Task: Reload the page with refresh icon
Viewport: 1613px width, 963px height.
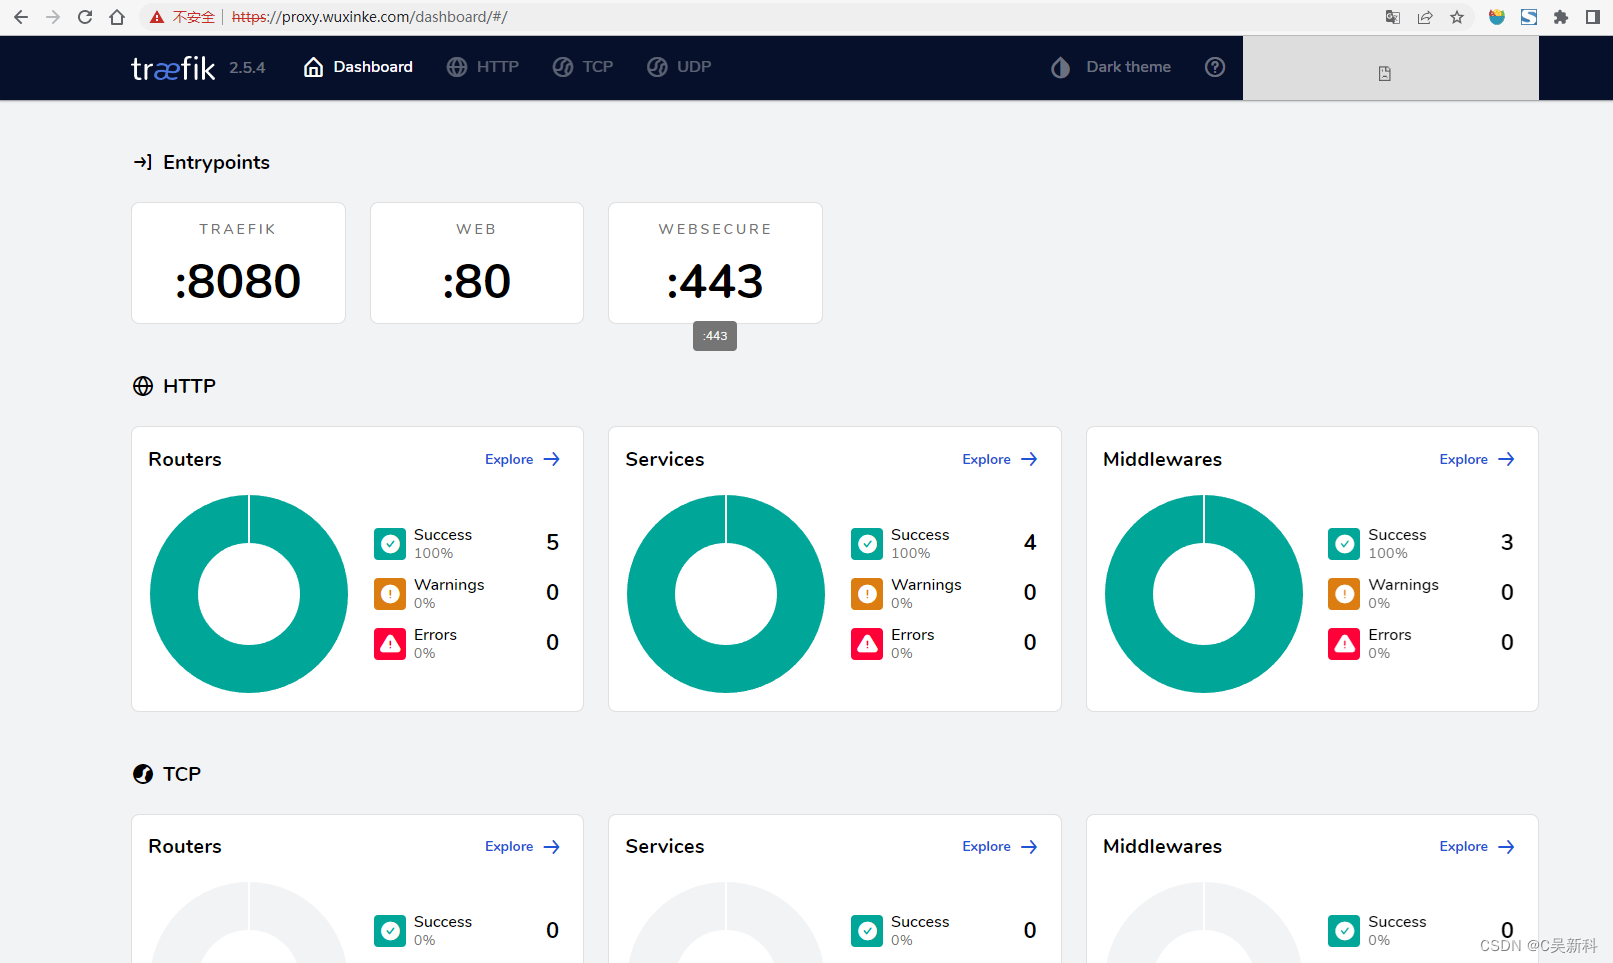Action: (x=85, y=17)
